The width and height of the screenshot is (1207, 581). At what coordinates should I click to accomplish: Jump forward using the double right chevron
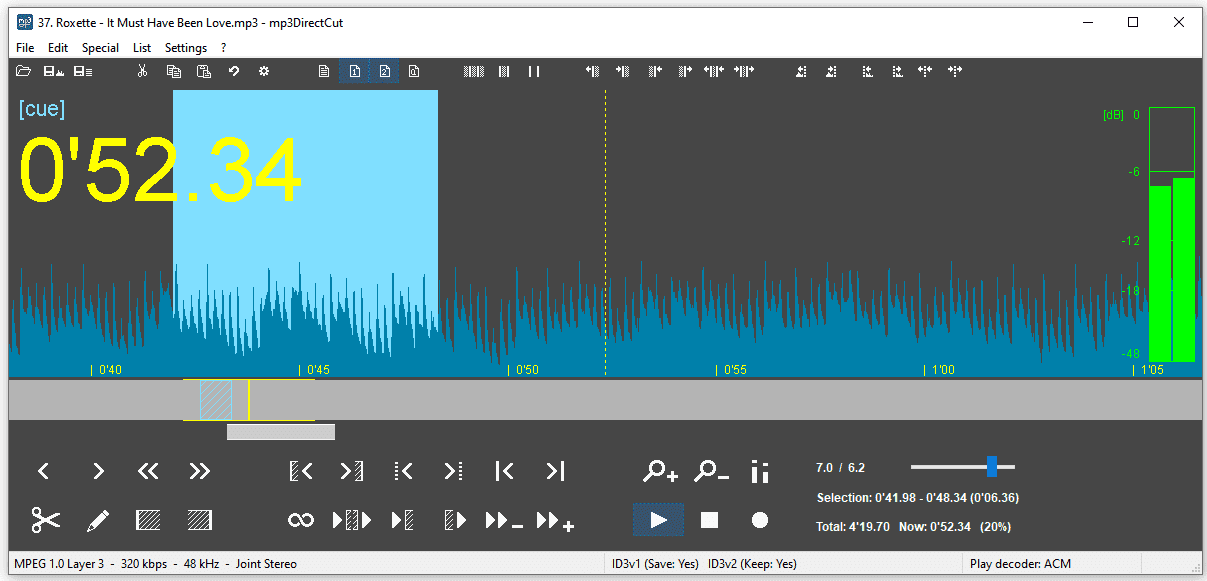point(199,471)
